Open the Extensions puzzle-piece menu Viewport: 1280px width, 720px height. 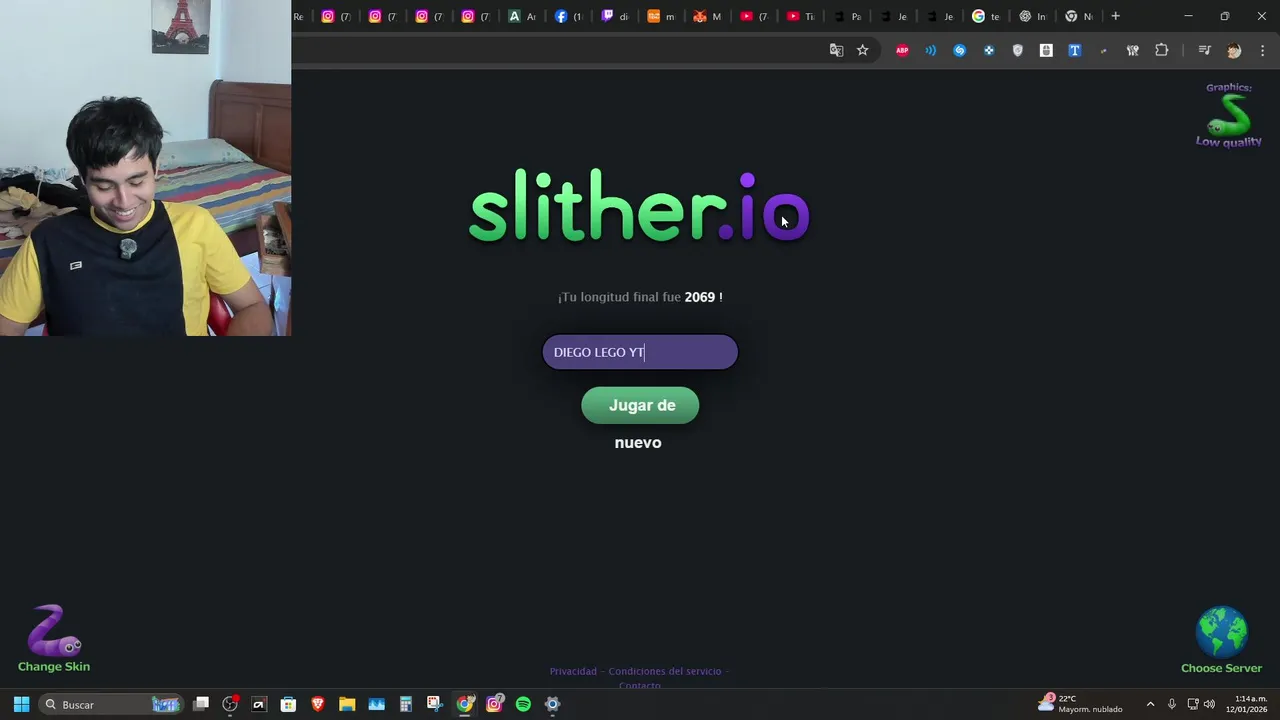click(x=1161, y=50)
